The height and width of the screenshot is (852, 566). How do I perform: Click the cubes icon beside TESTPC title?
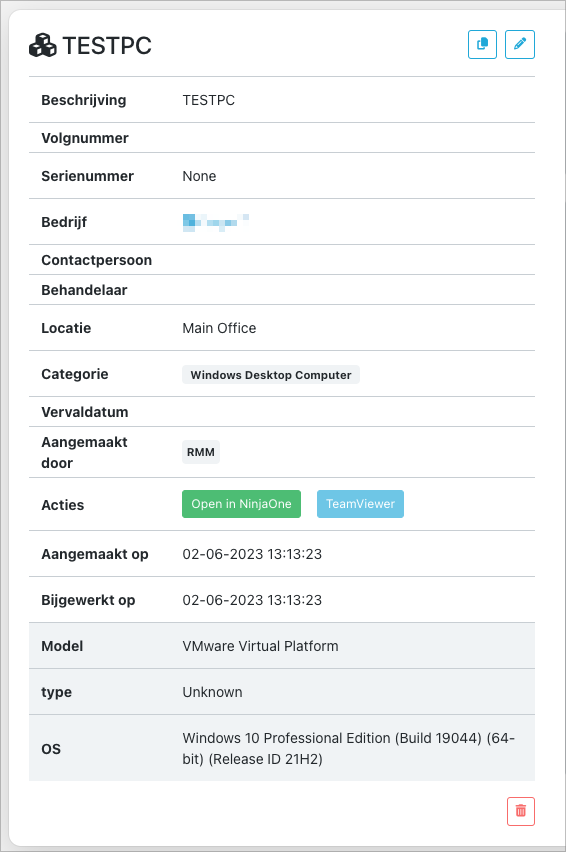[x=42, y=45]
